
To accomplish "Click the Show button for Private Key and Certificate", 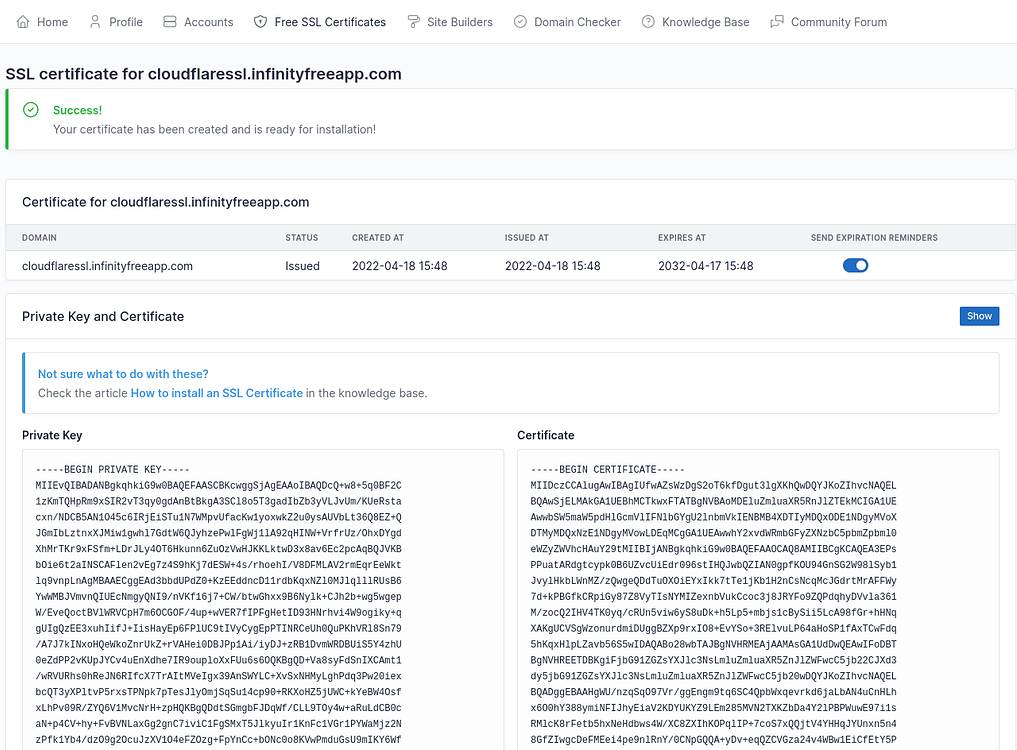I will [978, 315].
